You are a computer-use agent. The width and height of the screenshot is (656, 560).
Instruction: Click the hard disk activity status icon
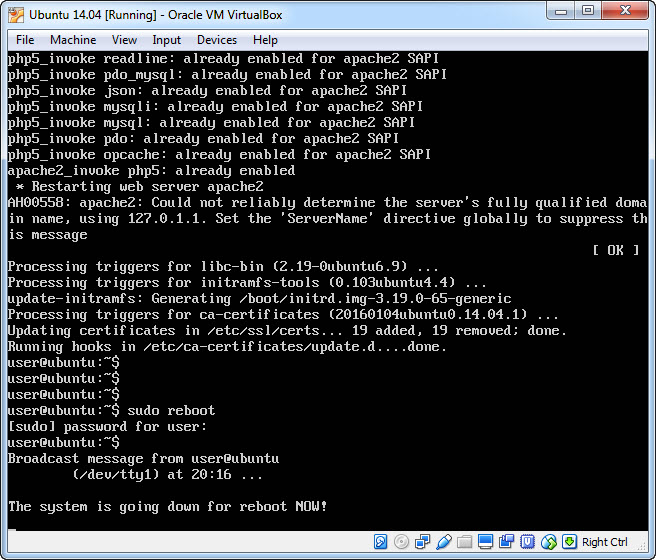coord(380,542)
